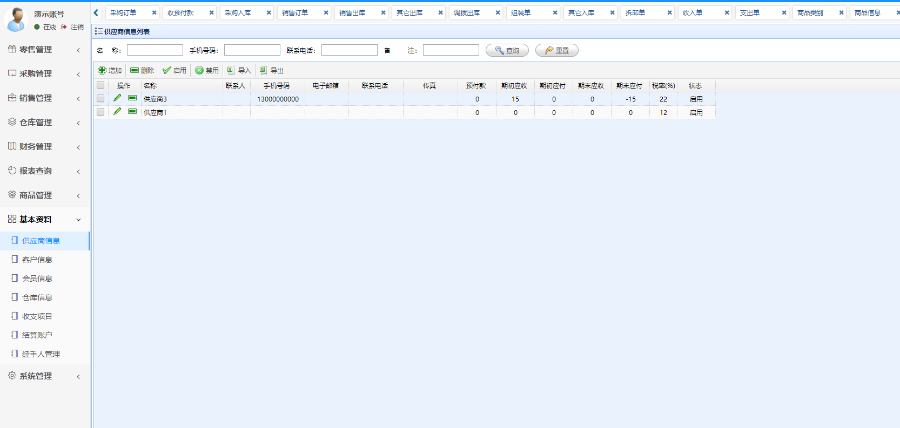This screenshot has height=428, width=900.
Task: Tick the checkbox for the 供应商1 row
Action: point(101,112)
